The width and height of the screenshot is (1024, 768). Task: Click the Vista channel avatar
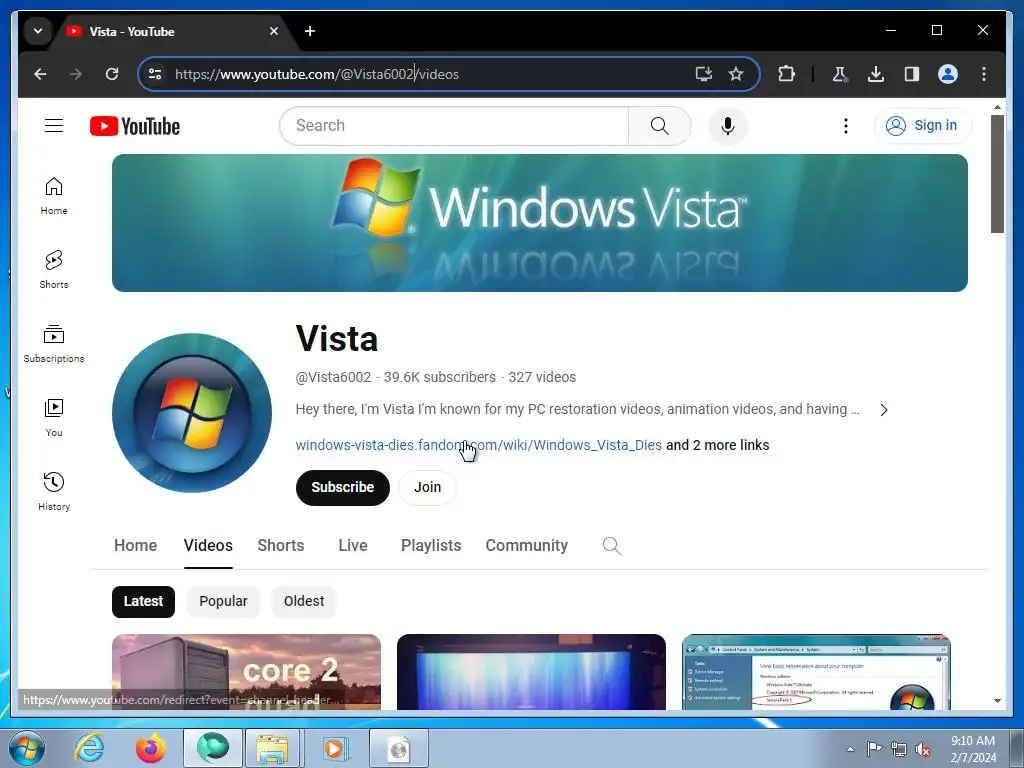click(x=192, y=413)
